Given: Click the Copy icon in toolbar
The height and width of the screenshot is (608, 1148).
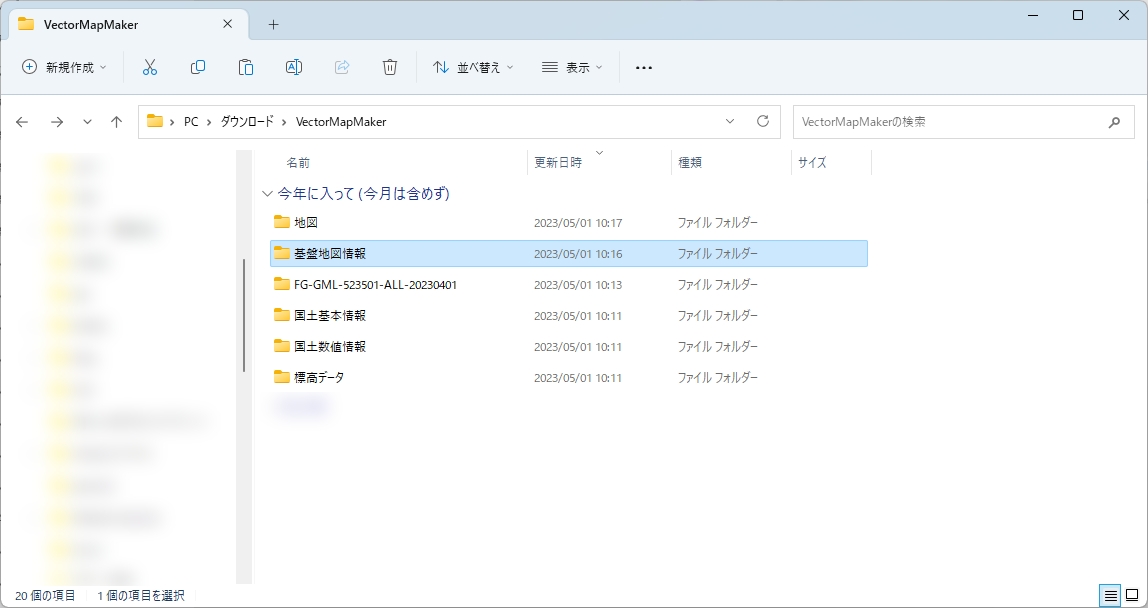Looking at the screenshot, I should [198, 67].
